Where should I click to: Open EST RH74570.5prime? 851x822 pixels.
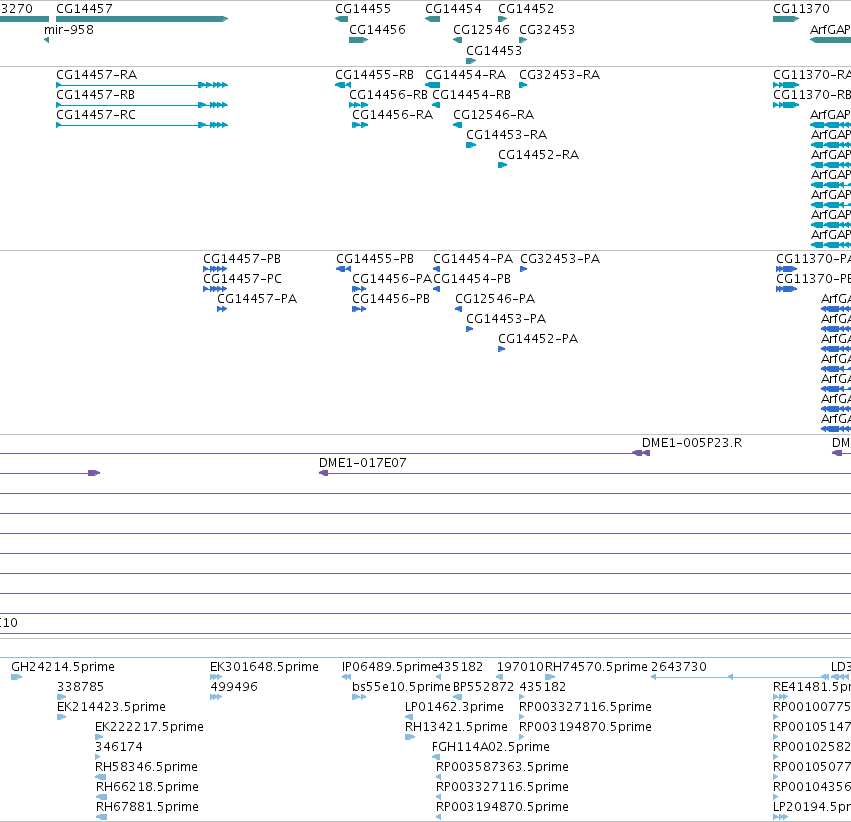pyautogui.click(x=596, y=666)
